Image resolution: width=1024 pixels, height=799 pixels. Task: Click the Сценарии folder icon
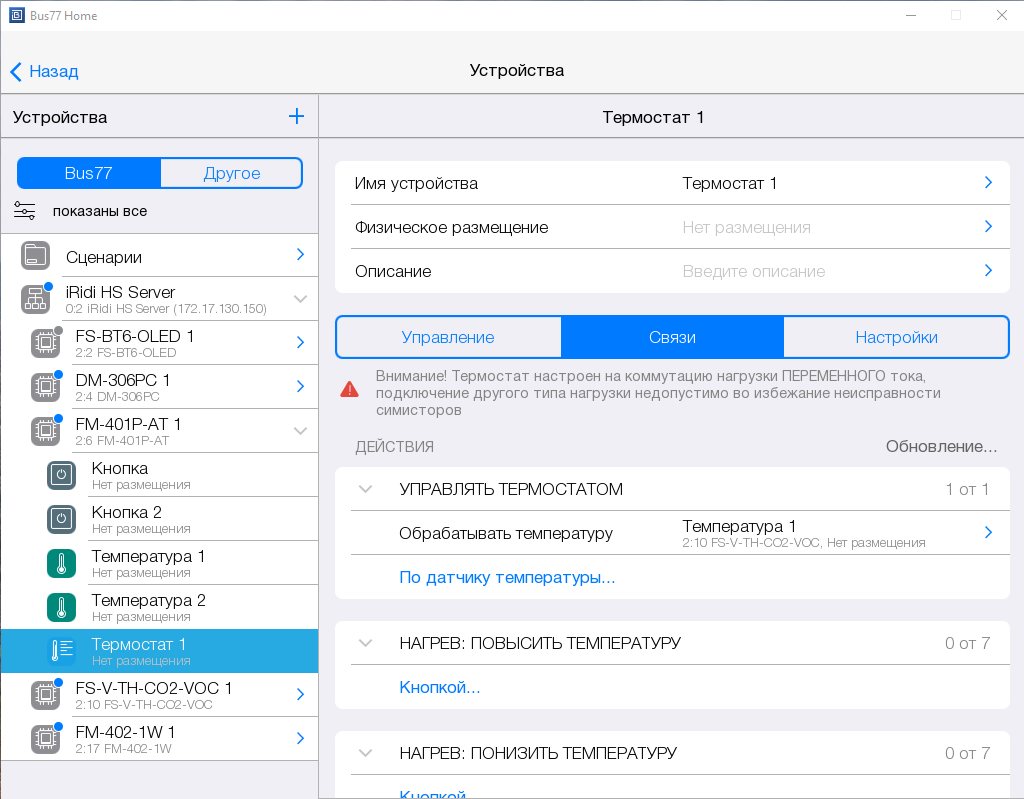(x=35, y=256)
